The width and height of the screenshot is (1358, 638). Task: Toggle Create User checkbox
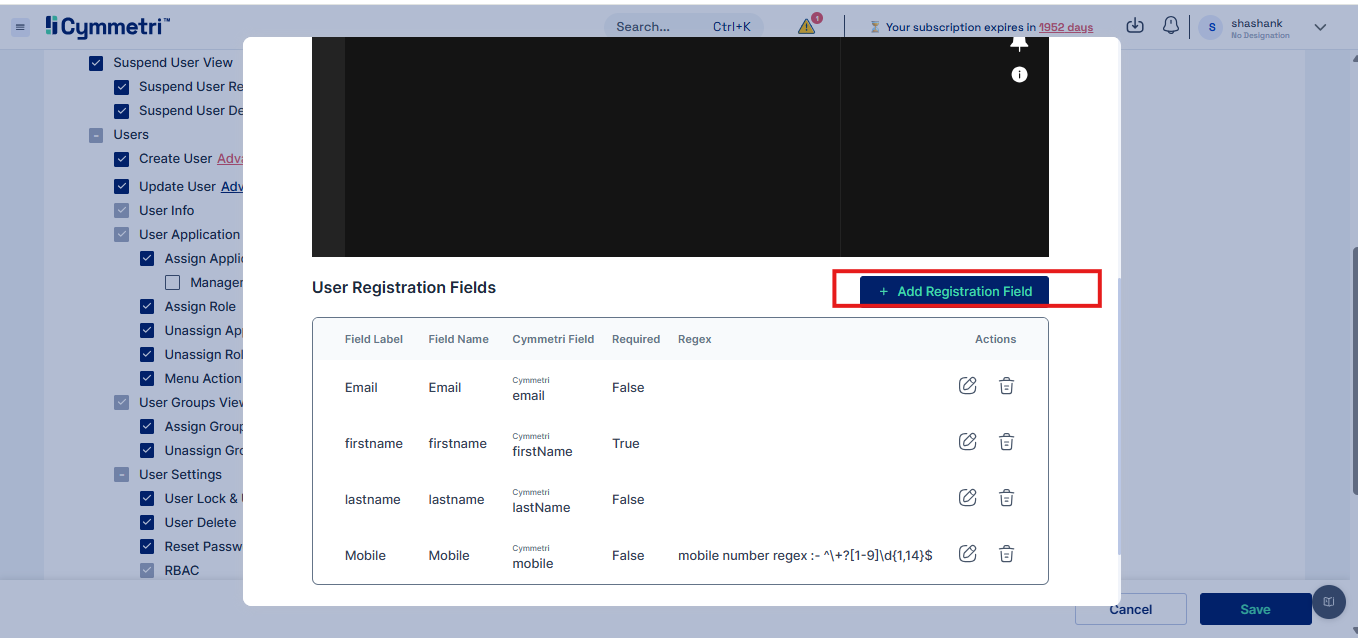pyautogui.click(x=122, y=159)
